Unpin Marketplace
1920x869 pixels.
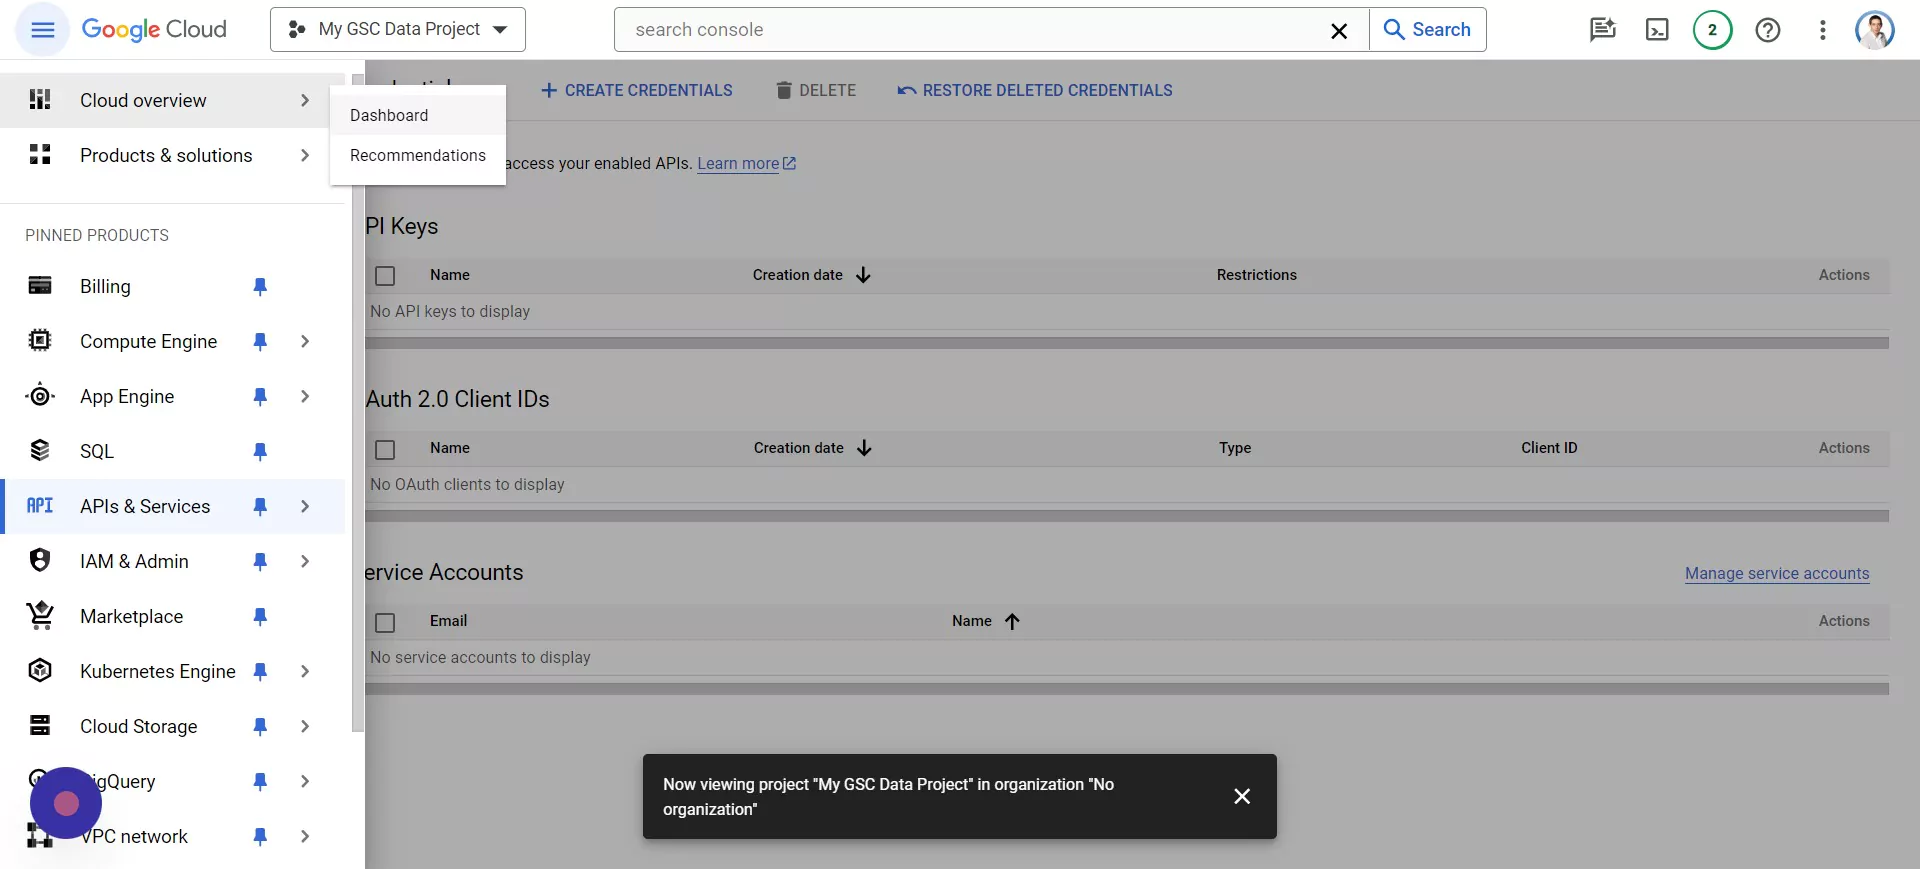tap(260, 617)
